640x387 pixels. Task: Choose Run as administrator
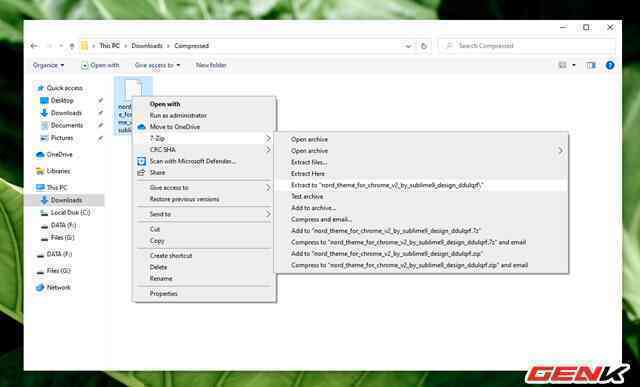pyautogui.click(x=204, y=116)
